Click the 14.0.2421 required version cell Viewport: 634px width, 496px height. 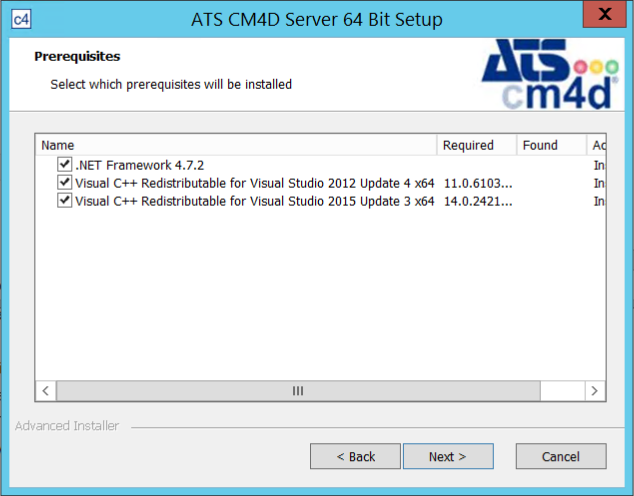click(478, 200)
